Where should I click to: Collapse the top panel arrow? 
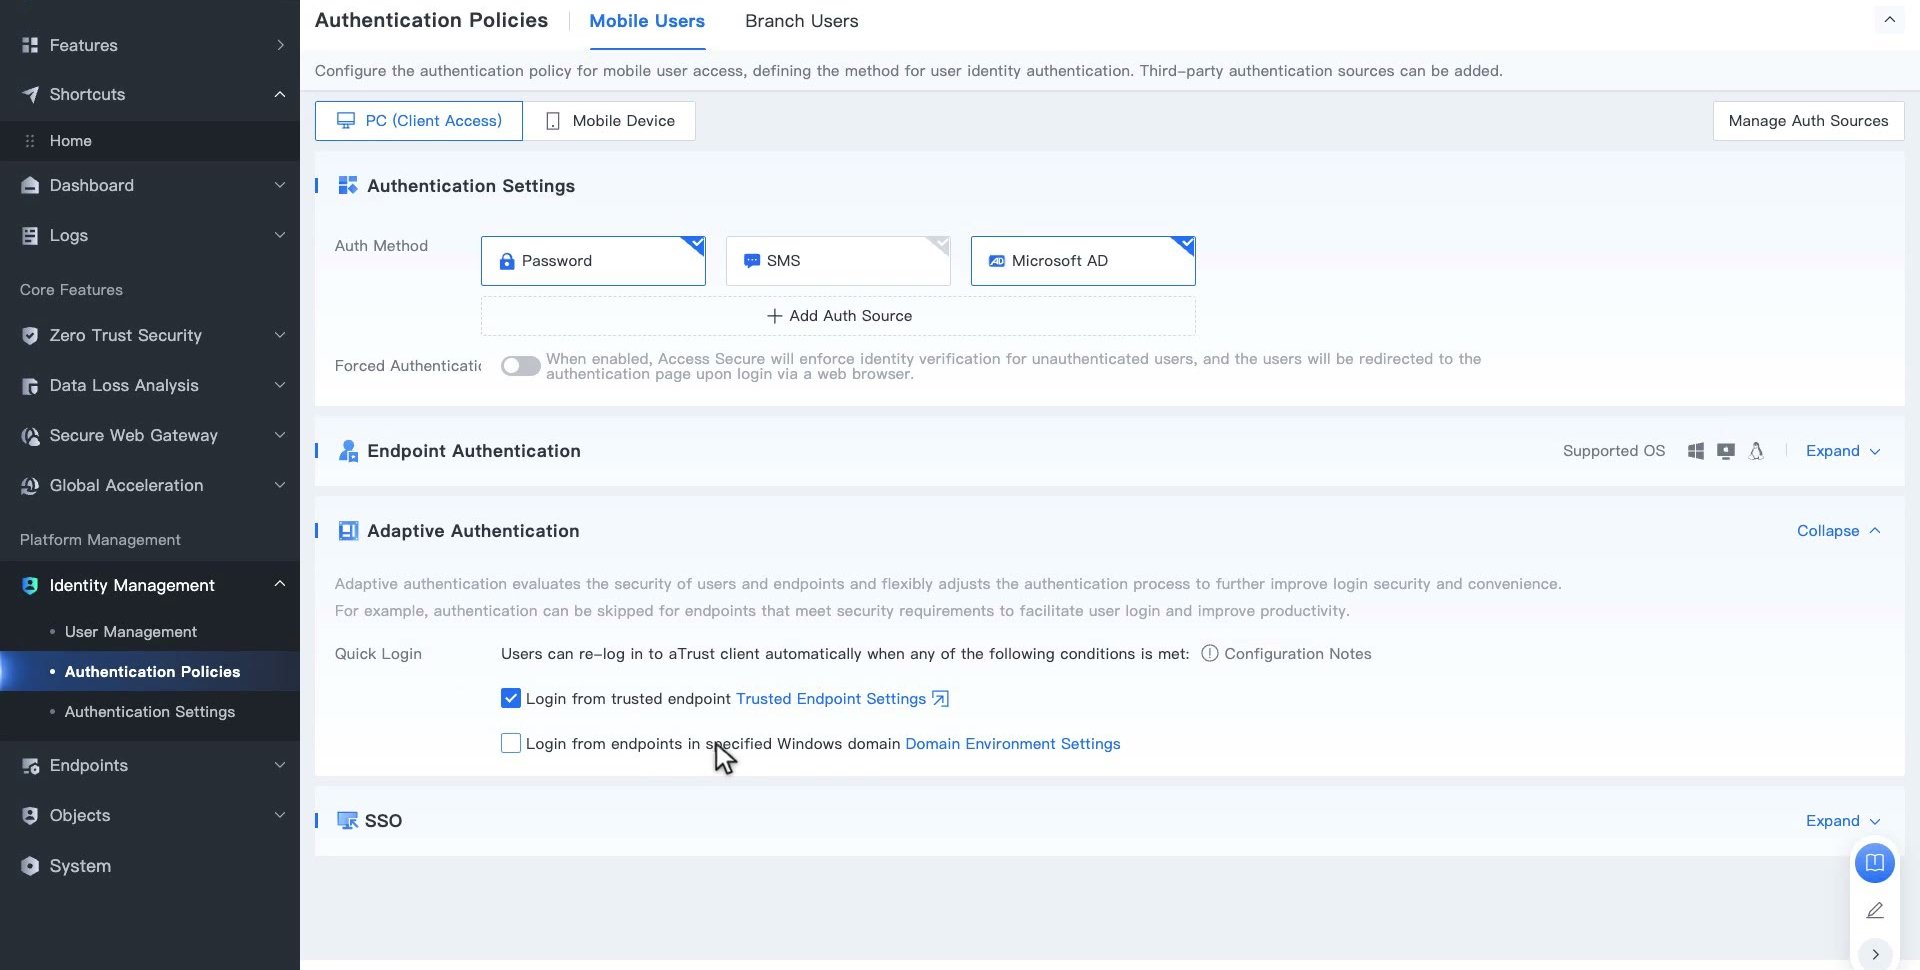pos(1889,20)
